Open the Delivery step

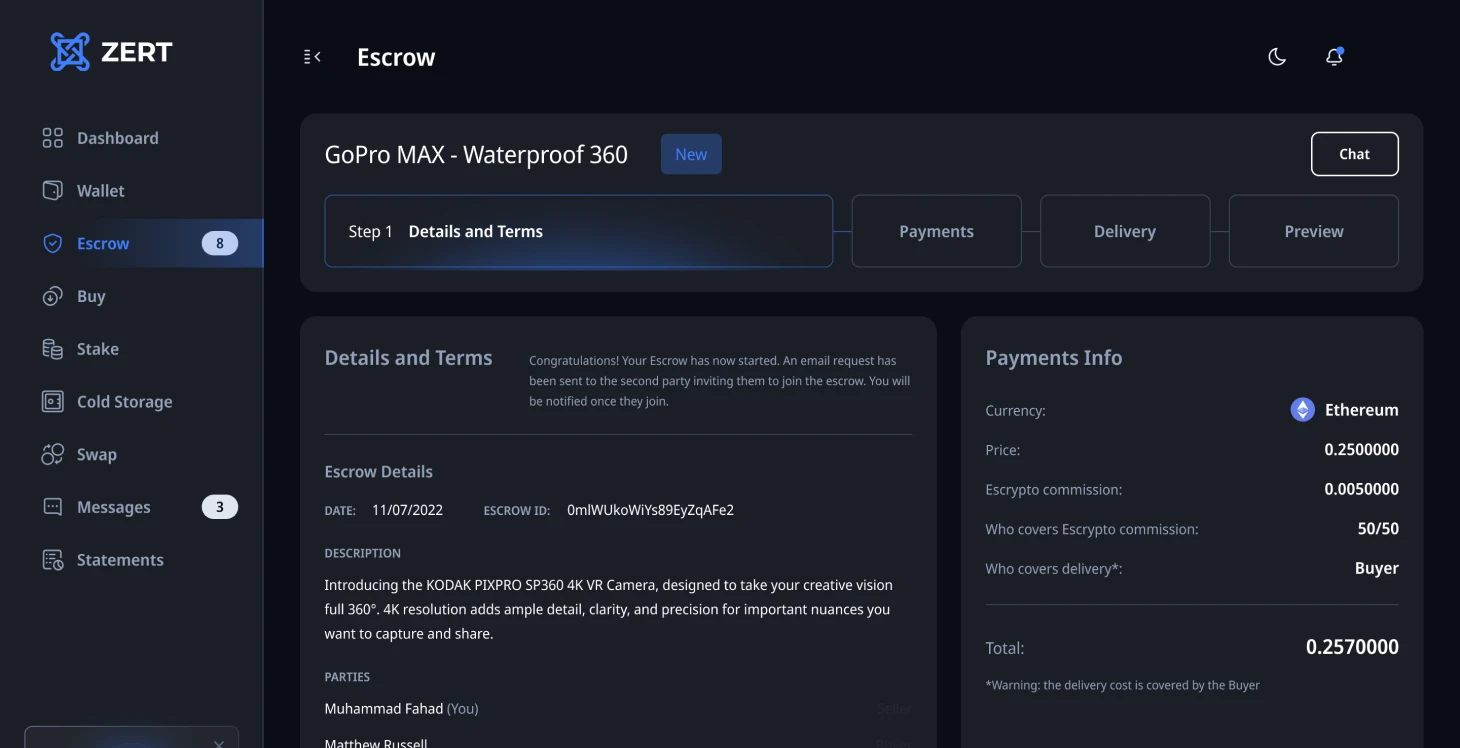(1125, 231)
